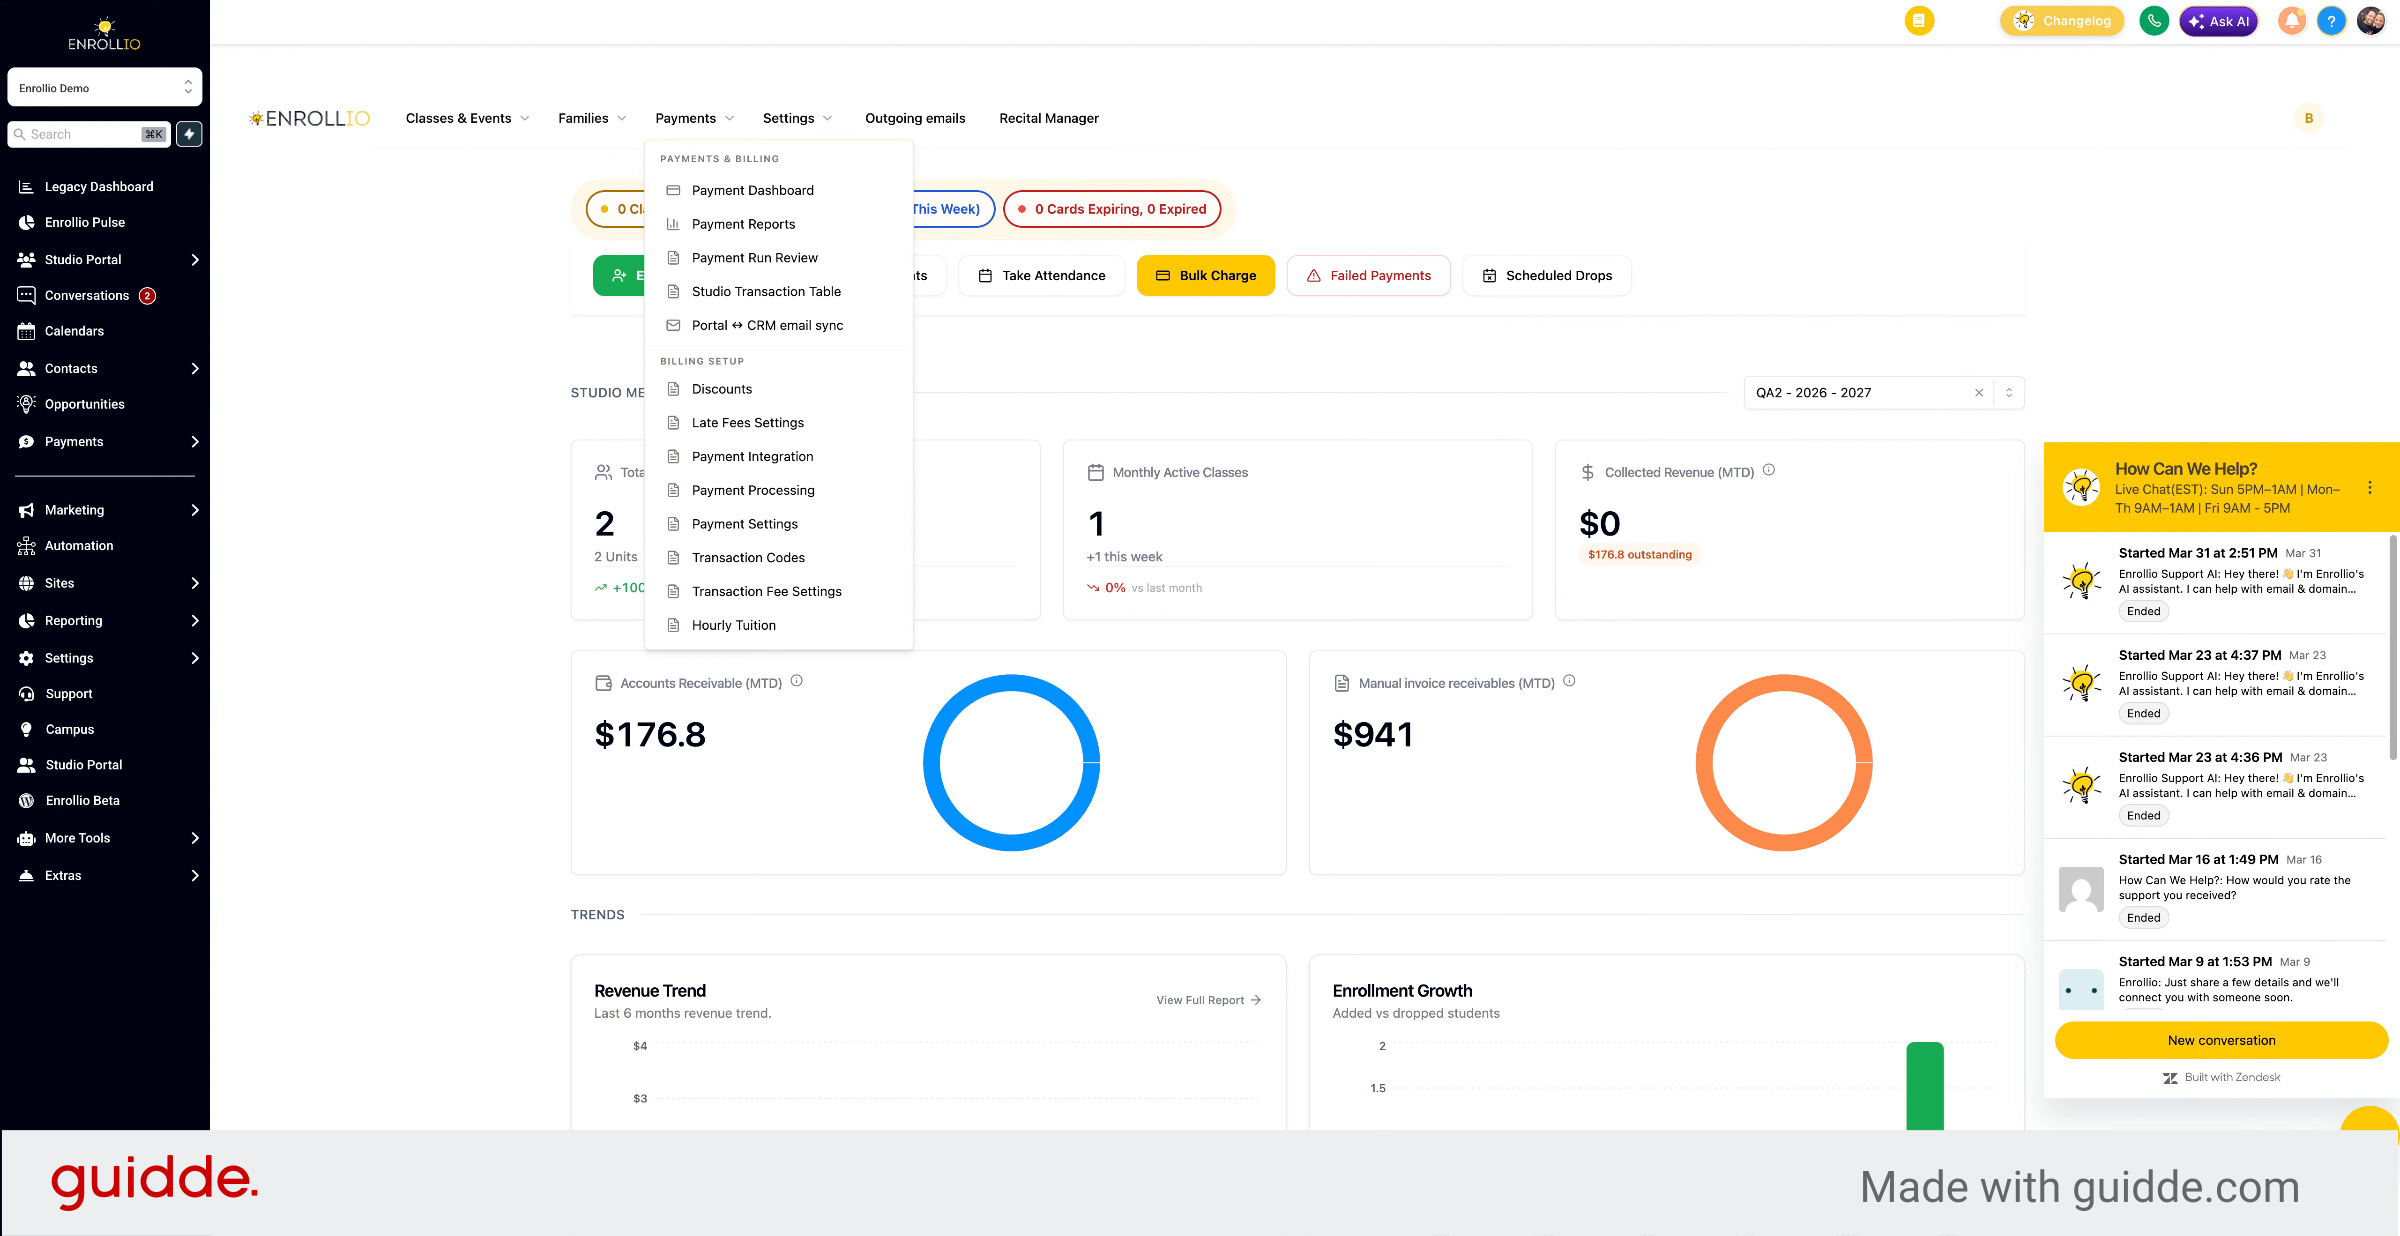Start a New conversation in chat

[2221, 1040]
